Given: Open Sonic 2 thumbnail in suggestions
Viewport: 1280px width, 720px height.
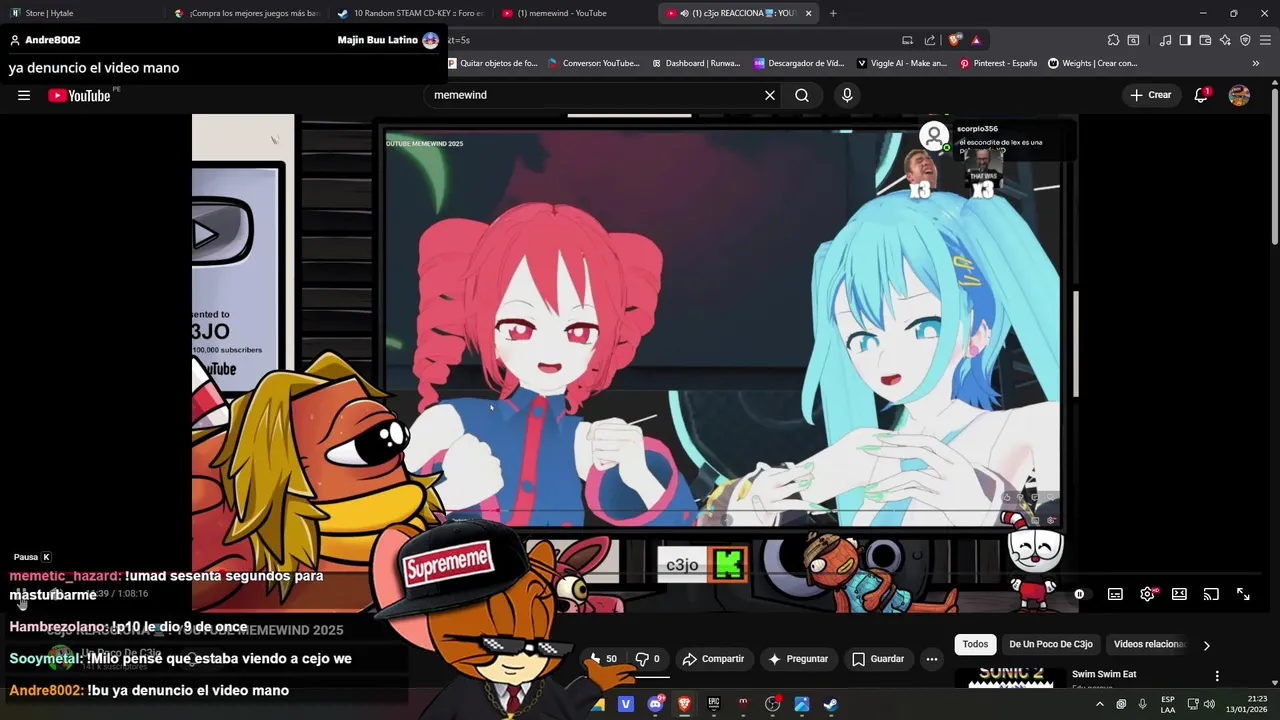Looking at the screenshot, I should pyautogui.click(x=1011, y=677).
